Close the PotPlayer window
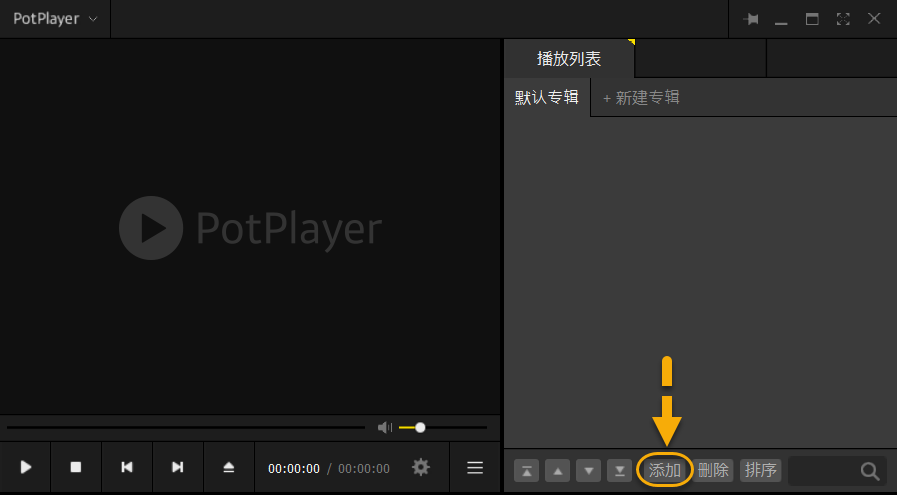The height and width of the screenshot is (495, 897). [x=874, y=19]
